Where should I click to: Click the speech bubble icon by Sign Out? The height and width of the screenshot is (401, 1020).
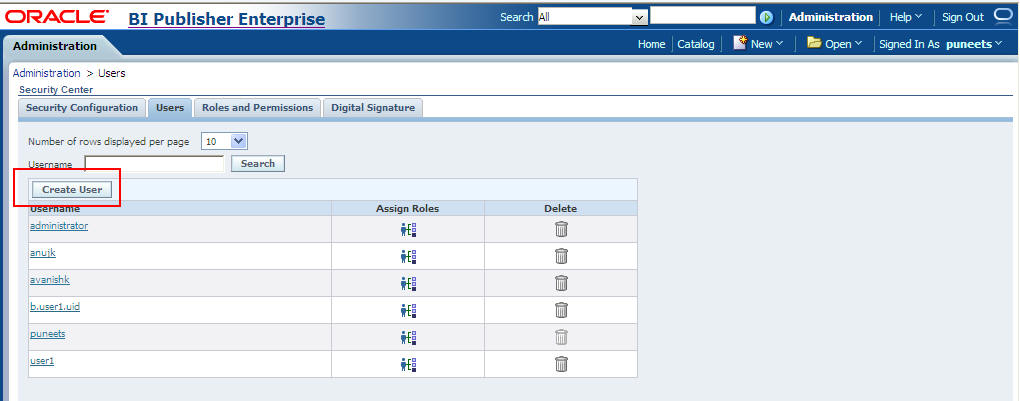point(1002,16)
